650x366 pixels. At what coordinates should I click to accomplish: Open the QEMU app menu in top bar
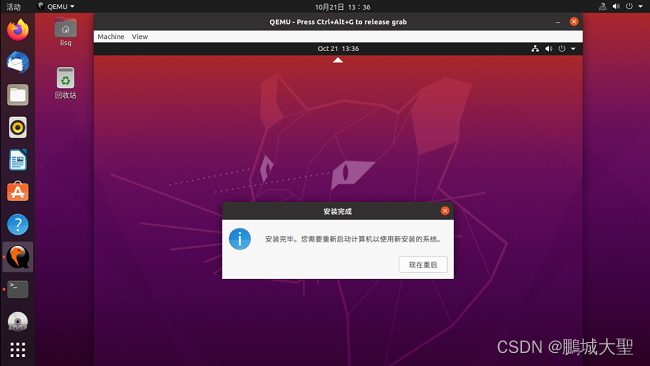point(56,6)
